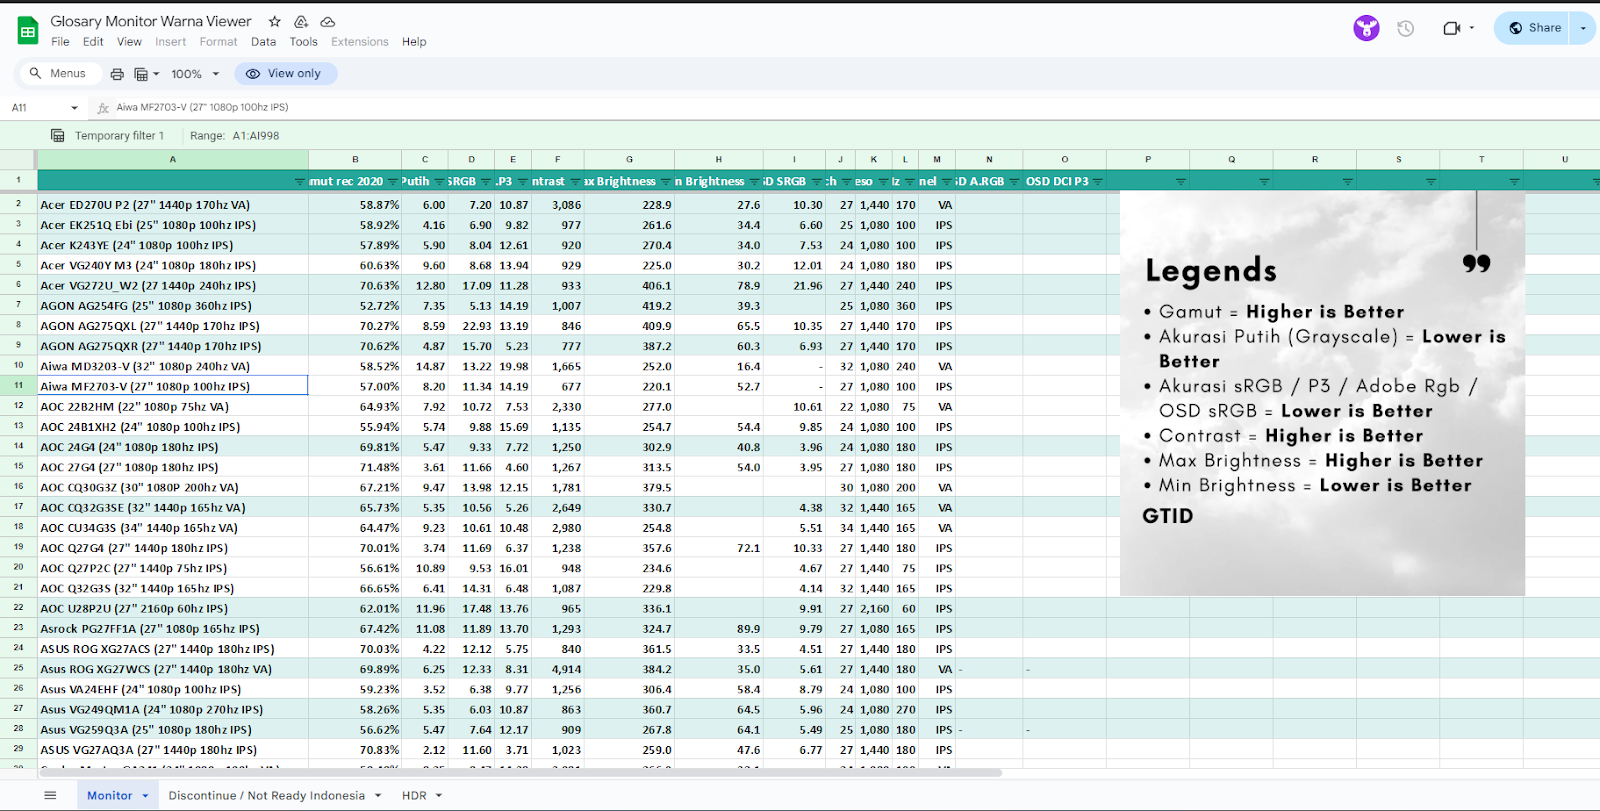This screenshot has height=811, width=1600.
Task: Click AOC U28P2U name cell
Action: 172,609
